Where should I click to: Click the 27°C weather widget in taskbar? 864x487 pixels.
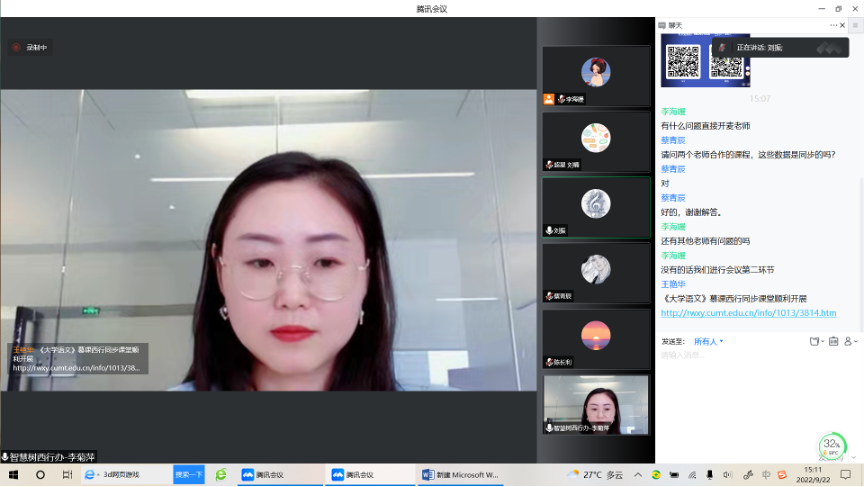[596, 474]
